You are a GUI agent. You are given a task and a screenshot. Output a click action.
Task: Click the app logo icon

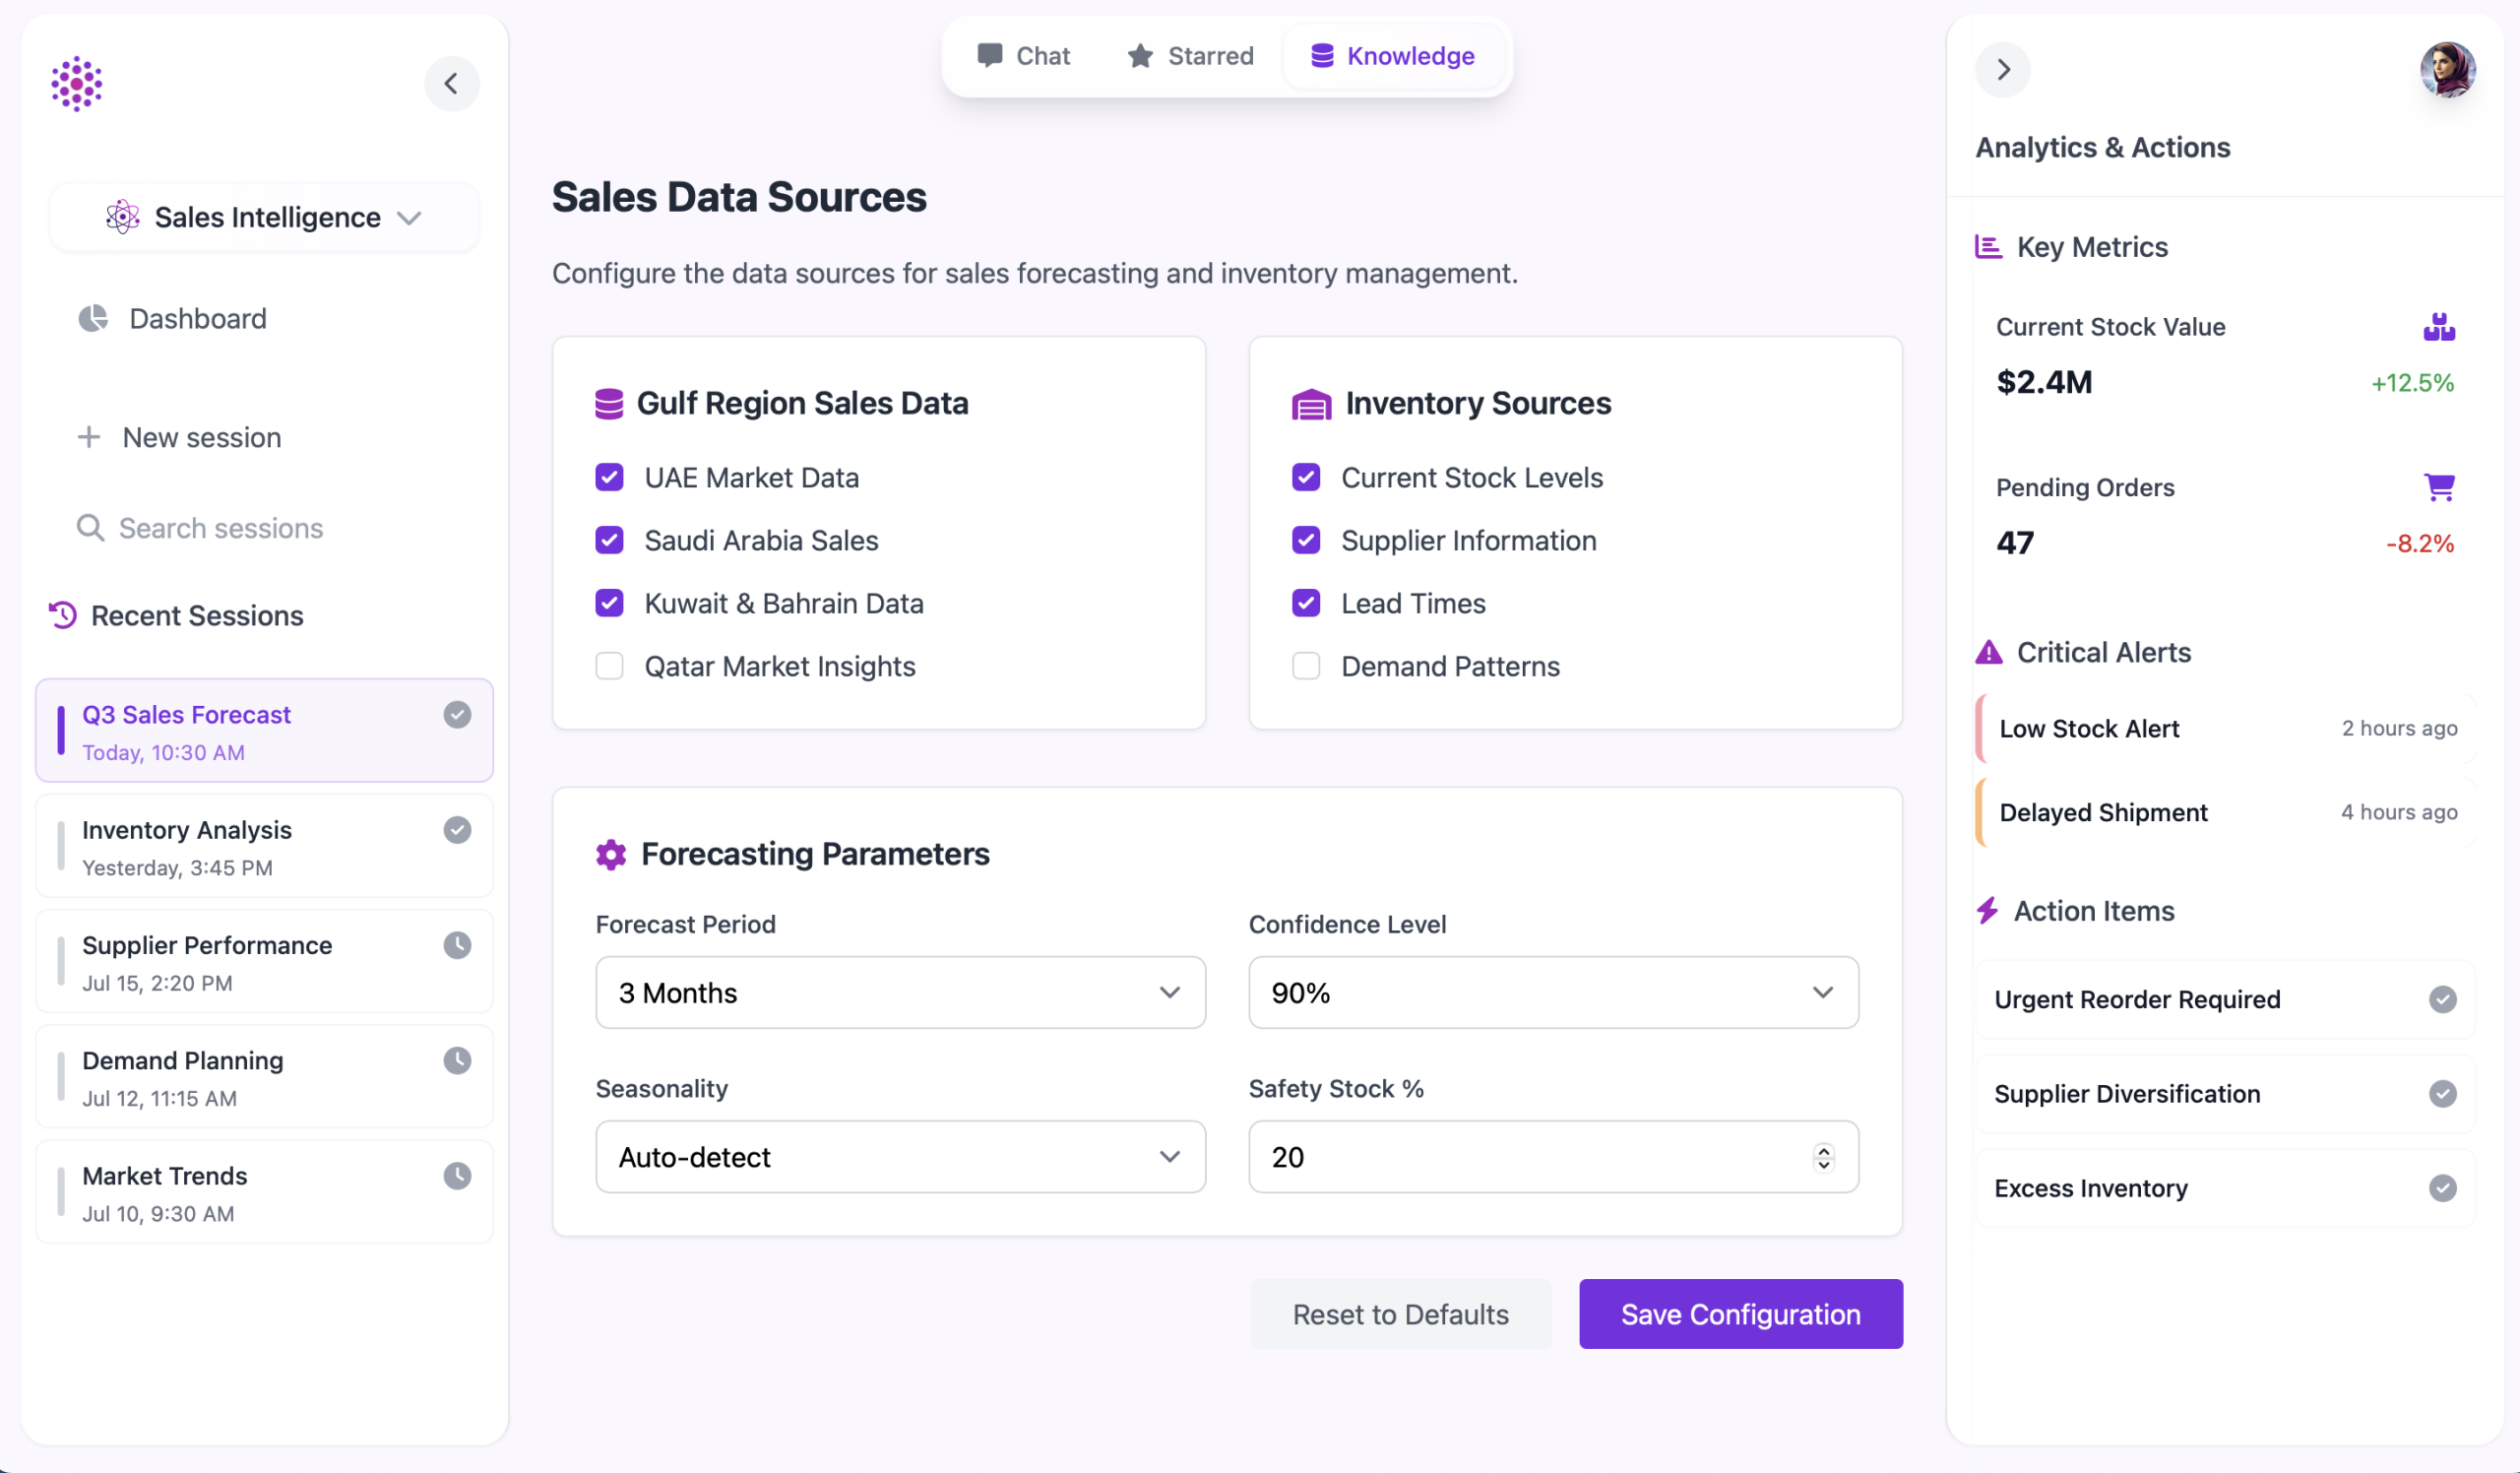coord(77,83)
